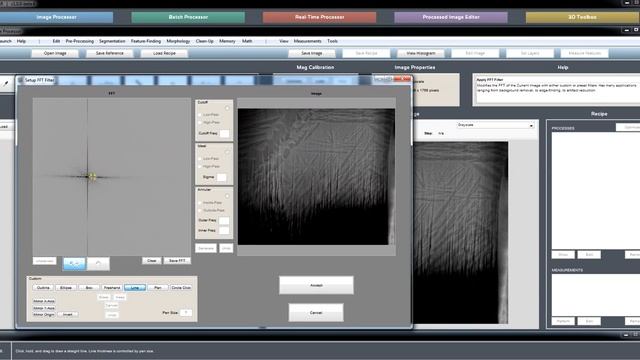
Task: Click the Pen Size input field
Action: point(186,313)
